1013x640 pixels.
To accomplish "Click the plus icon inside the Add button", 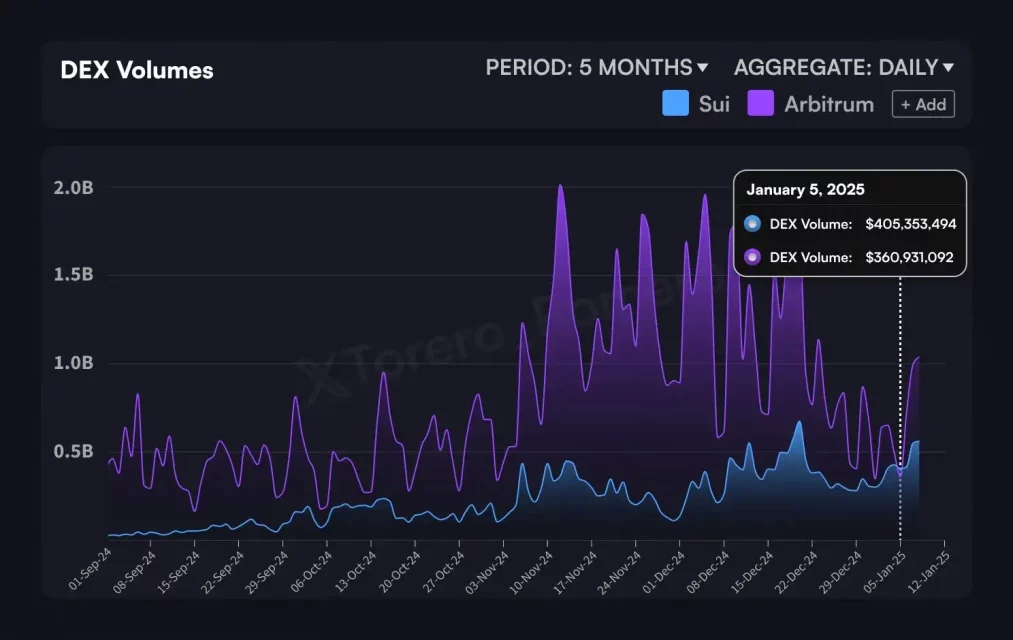I will 908,103.
